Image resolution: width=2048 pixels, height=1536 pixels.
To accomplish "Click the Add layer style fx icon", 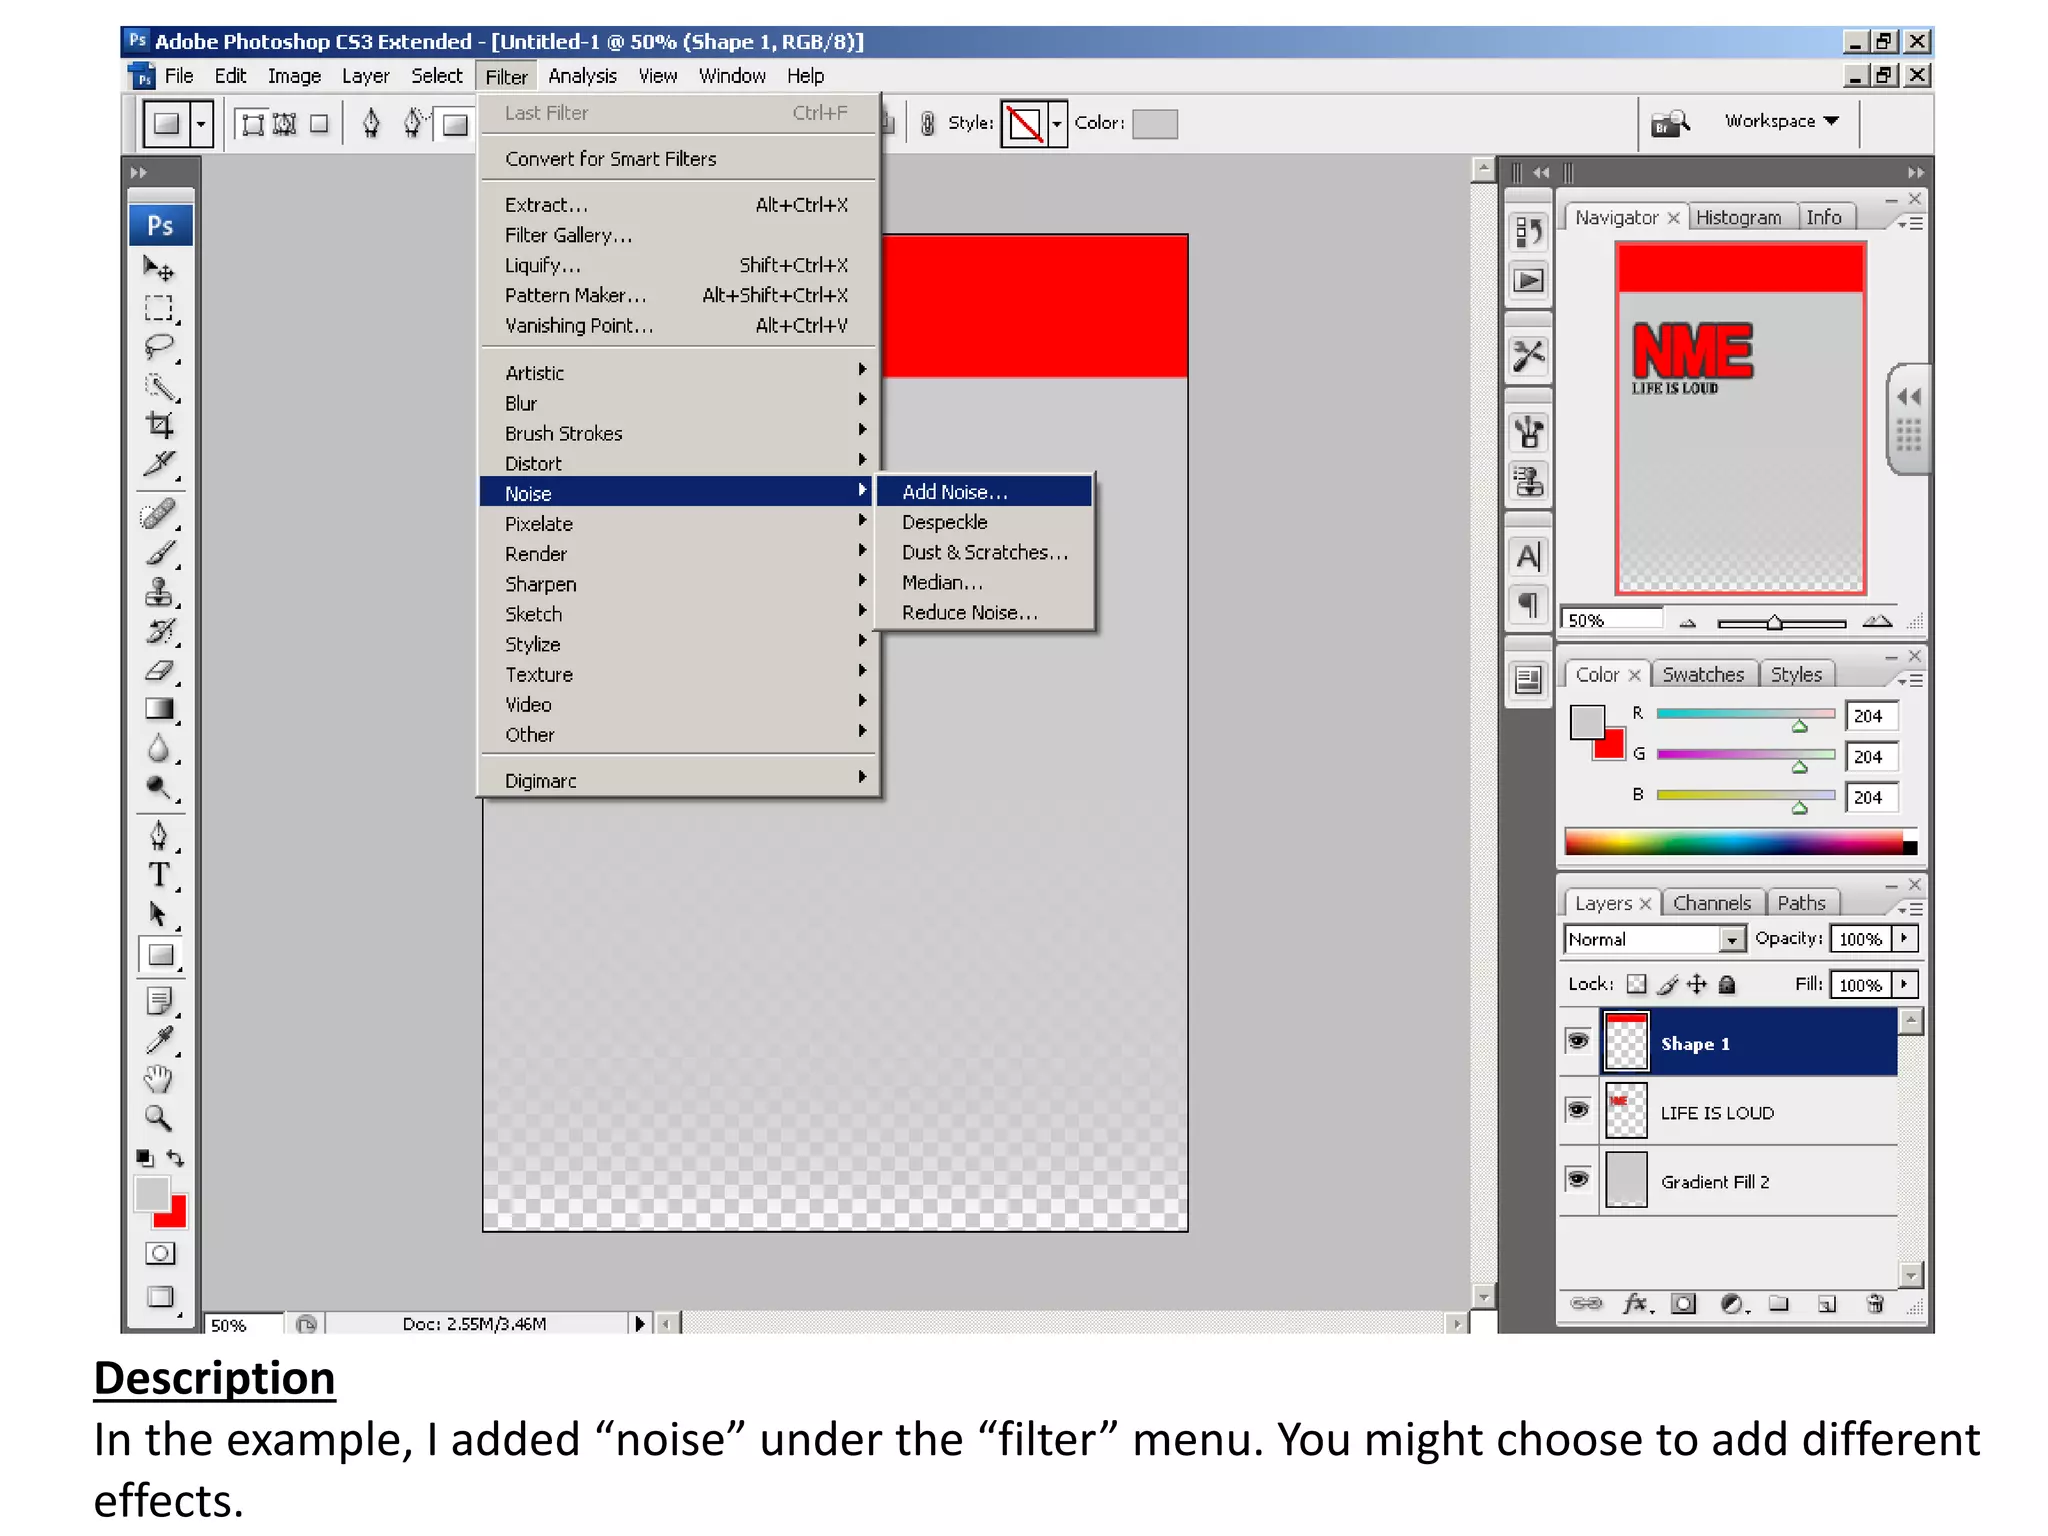I will 1636,1303.
